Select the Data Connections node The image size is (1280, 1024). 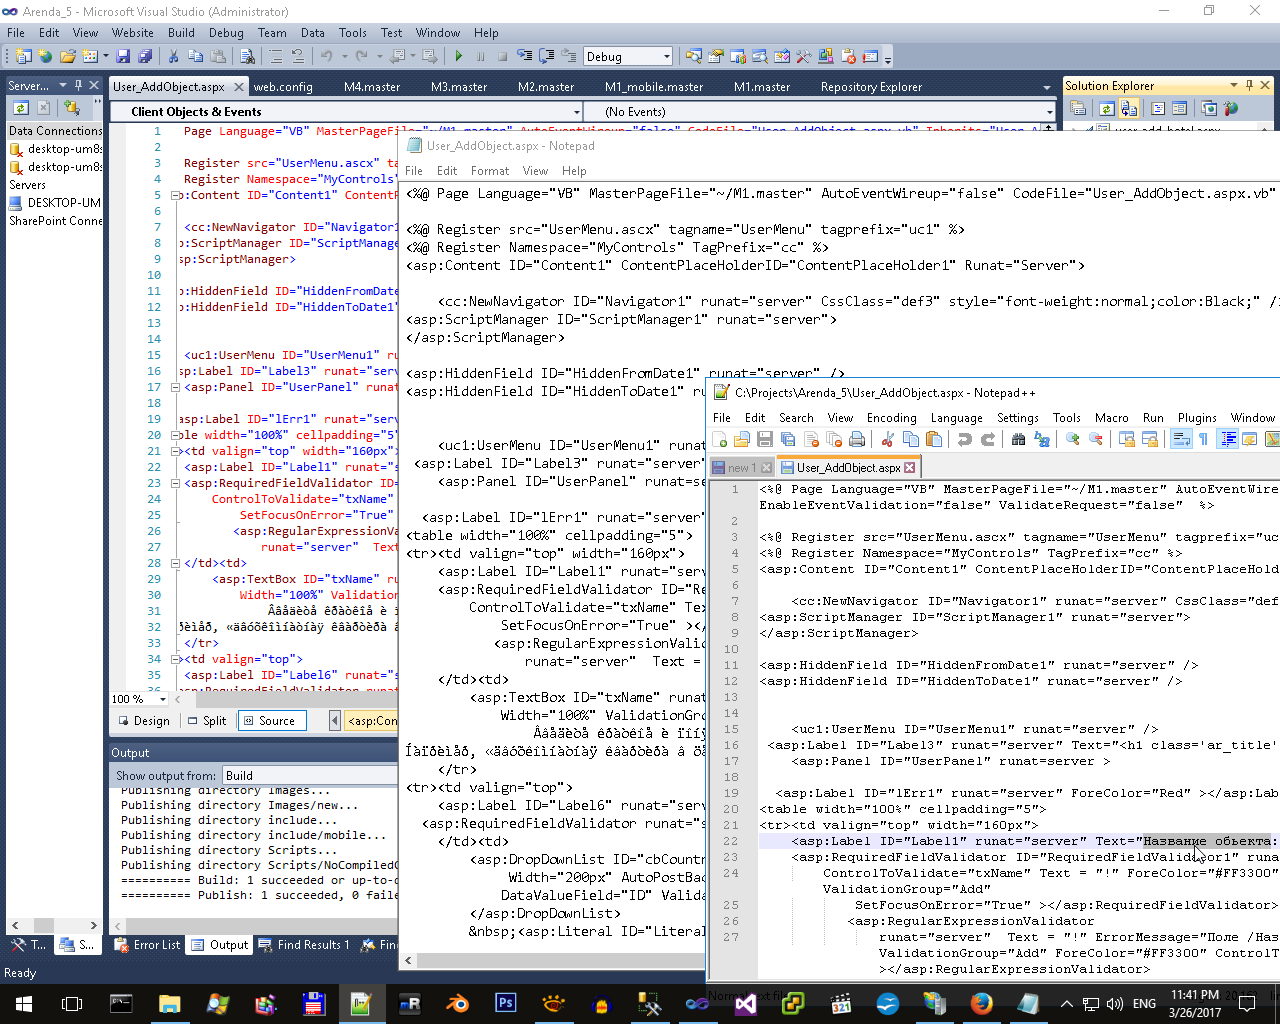click(55, 131)
